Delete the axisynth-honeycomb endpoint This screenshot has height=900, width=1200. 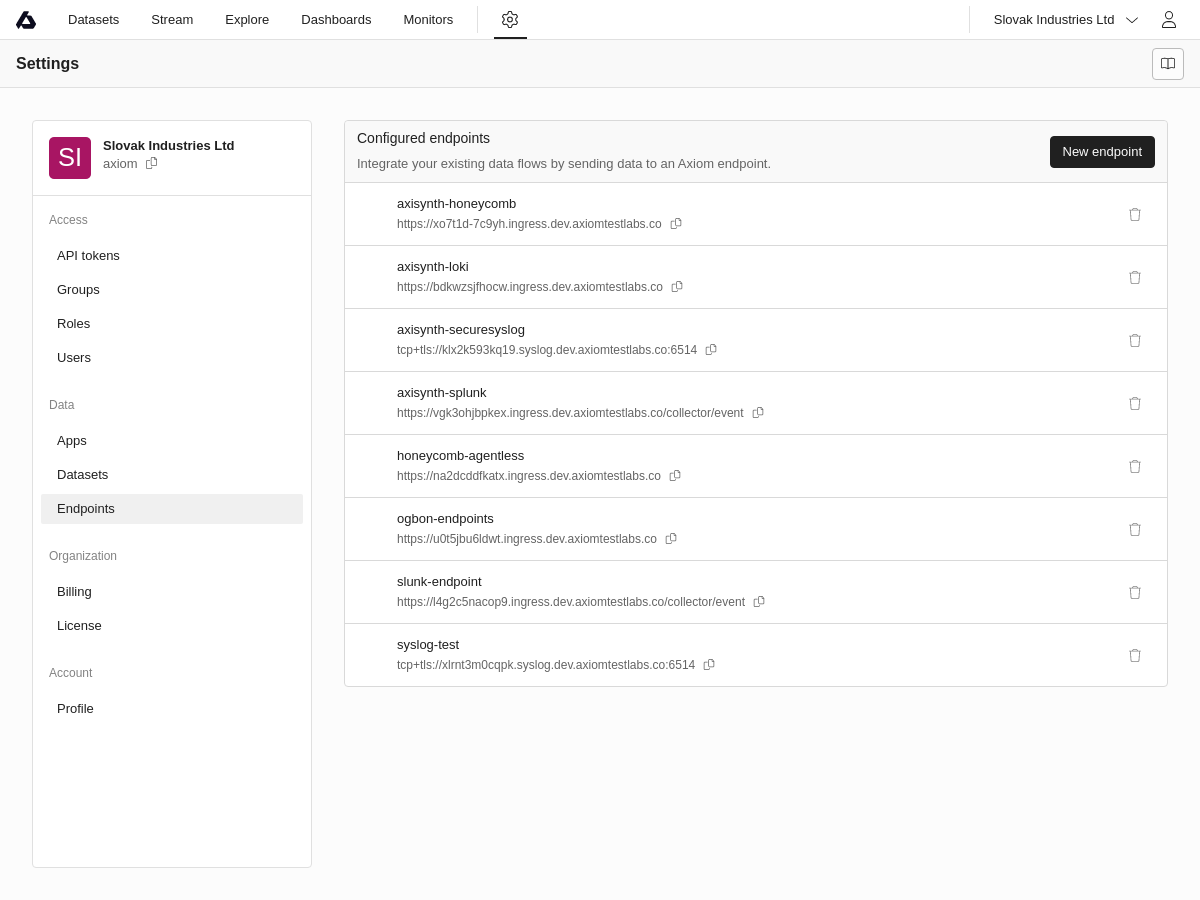click(x=1135, y=214)
